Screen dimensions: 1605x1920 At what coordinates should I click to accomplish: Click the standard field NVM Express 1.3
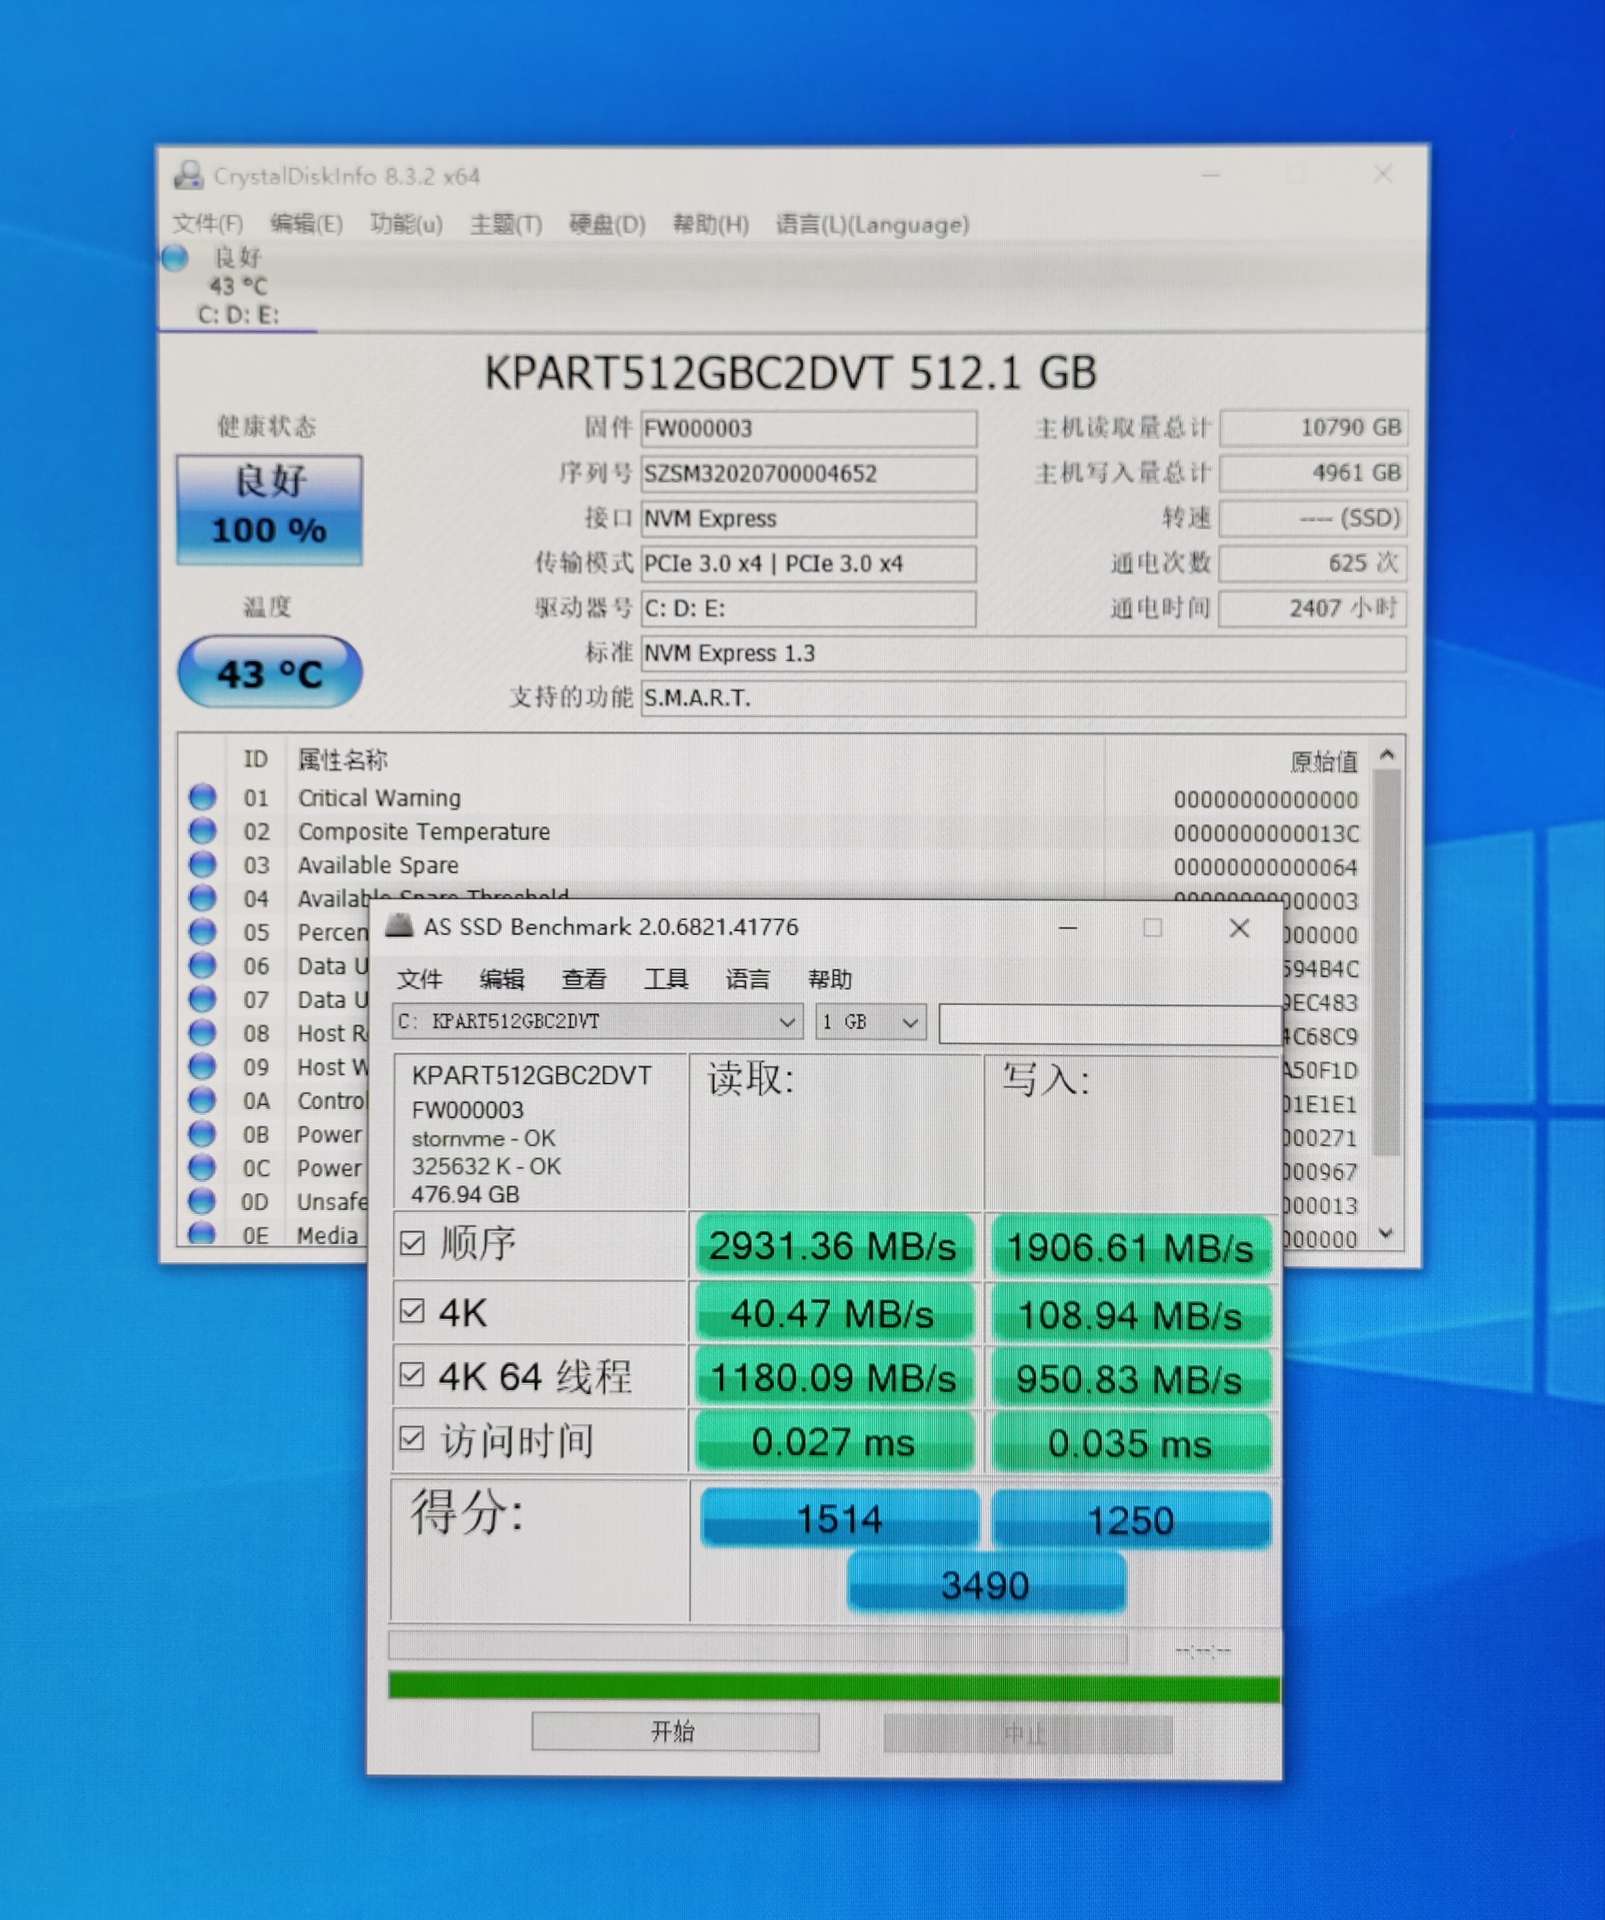pos(1023,653)
